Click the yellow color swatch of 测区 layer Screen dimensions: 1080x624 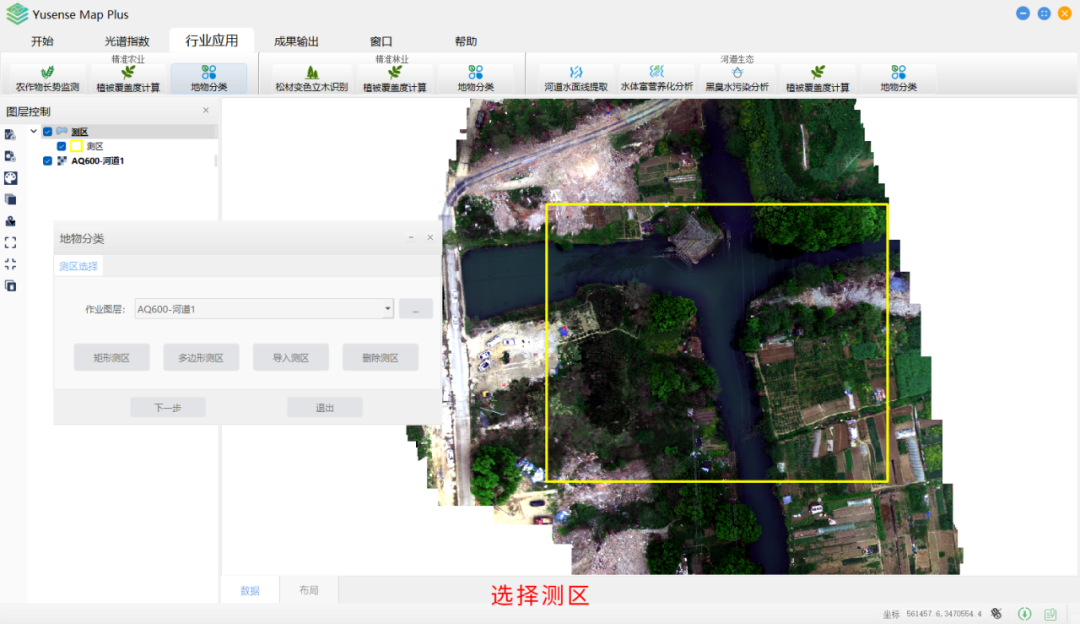(76, 146)
